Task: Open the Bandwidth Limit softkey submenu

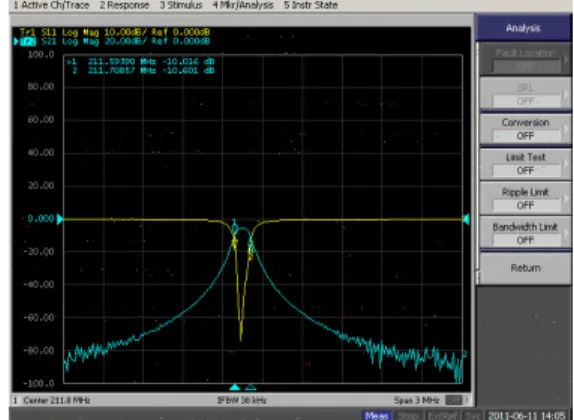Action: pos(525,233)
